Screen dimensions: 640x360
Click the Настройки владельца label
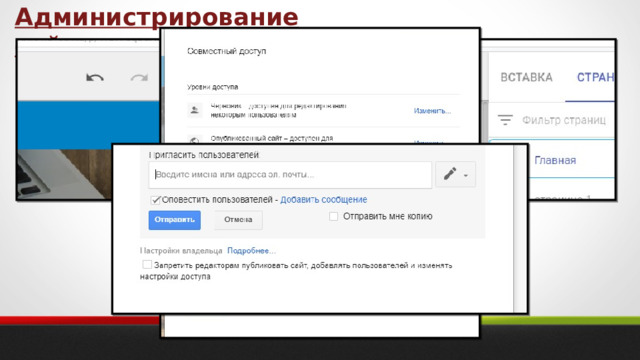tap(181, 251)
